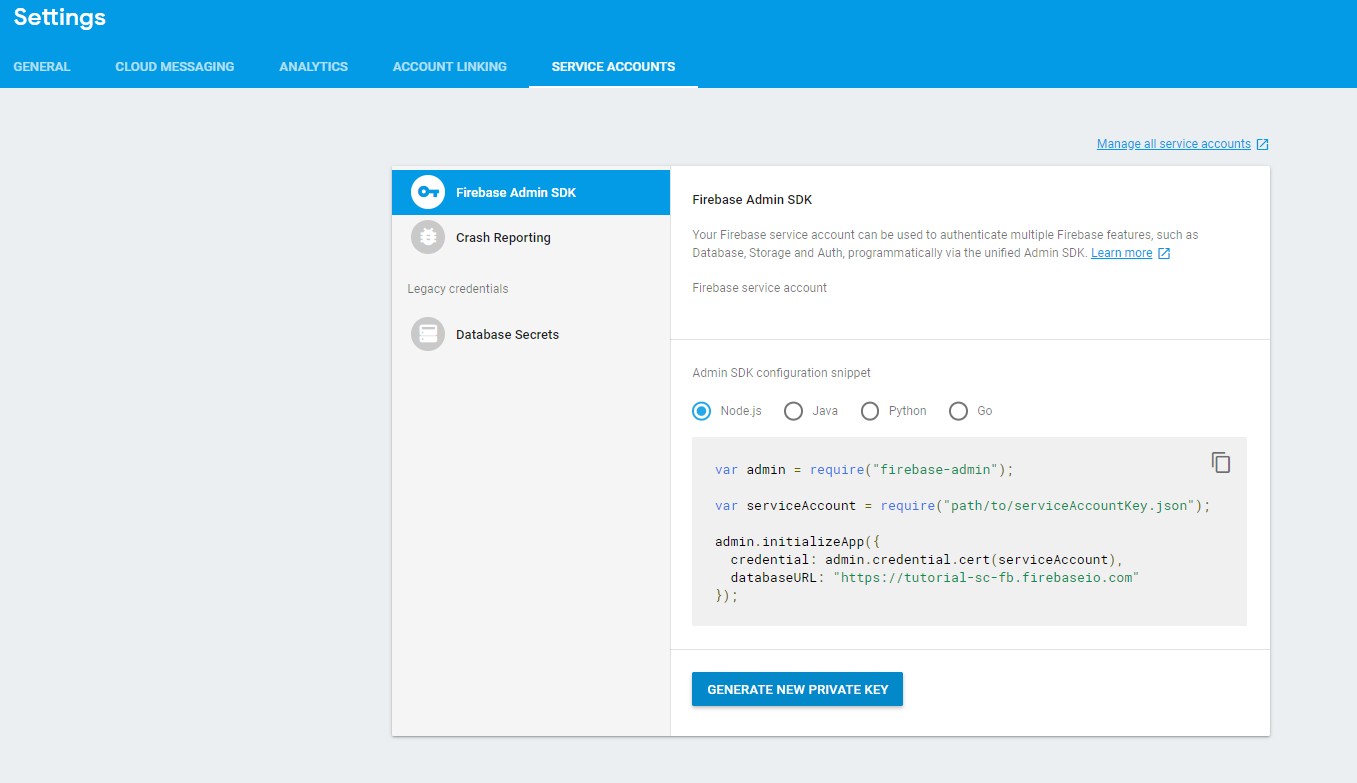The height and width of the screenshot is (783, 1357).
Task: Choose the Go radio option
Action: pos(958,411)
